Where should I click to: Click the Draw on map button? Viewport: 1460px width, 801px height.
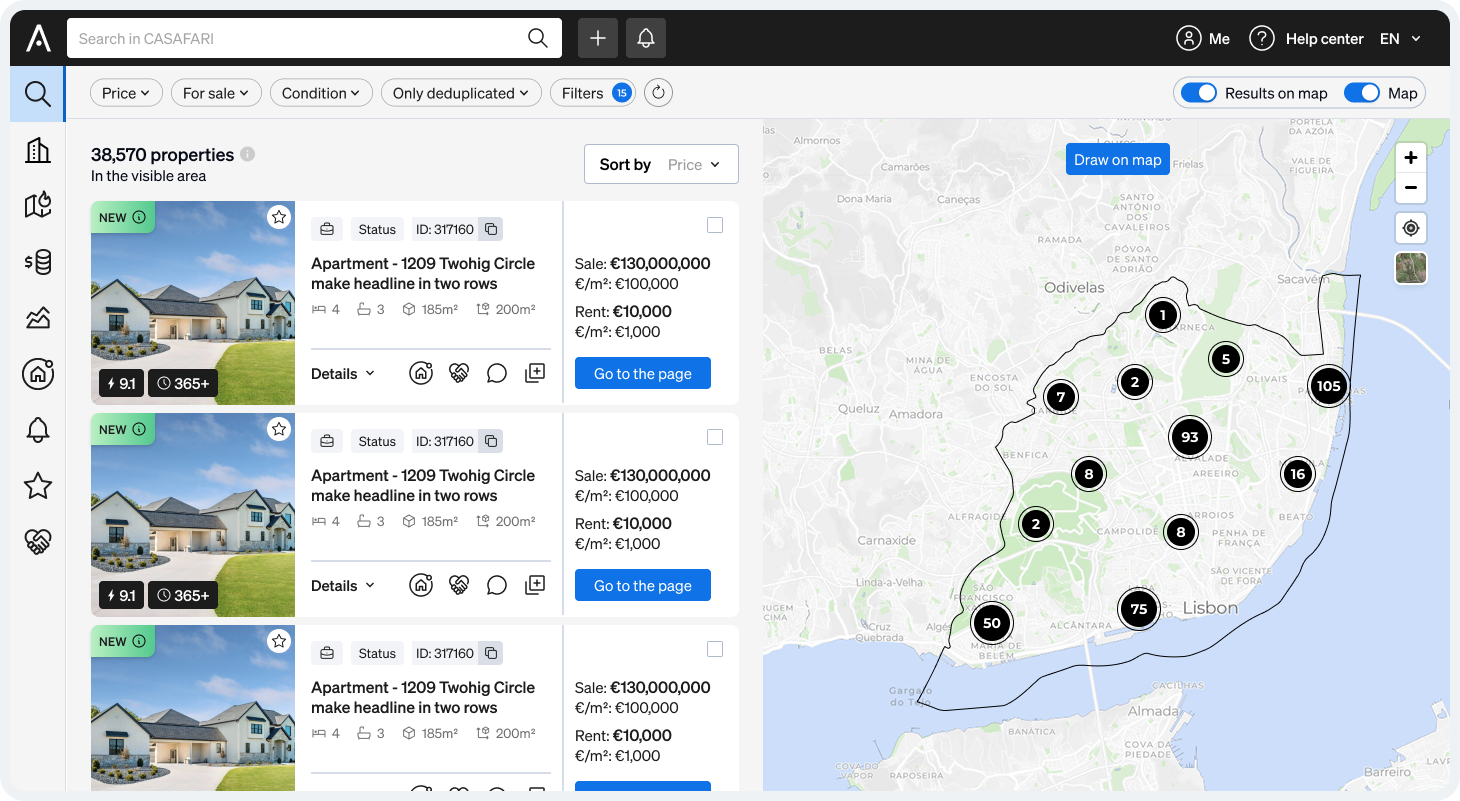coord(1117,160)
